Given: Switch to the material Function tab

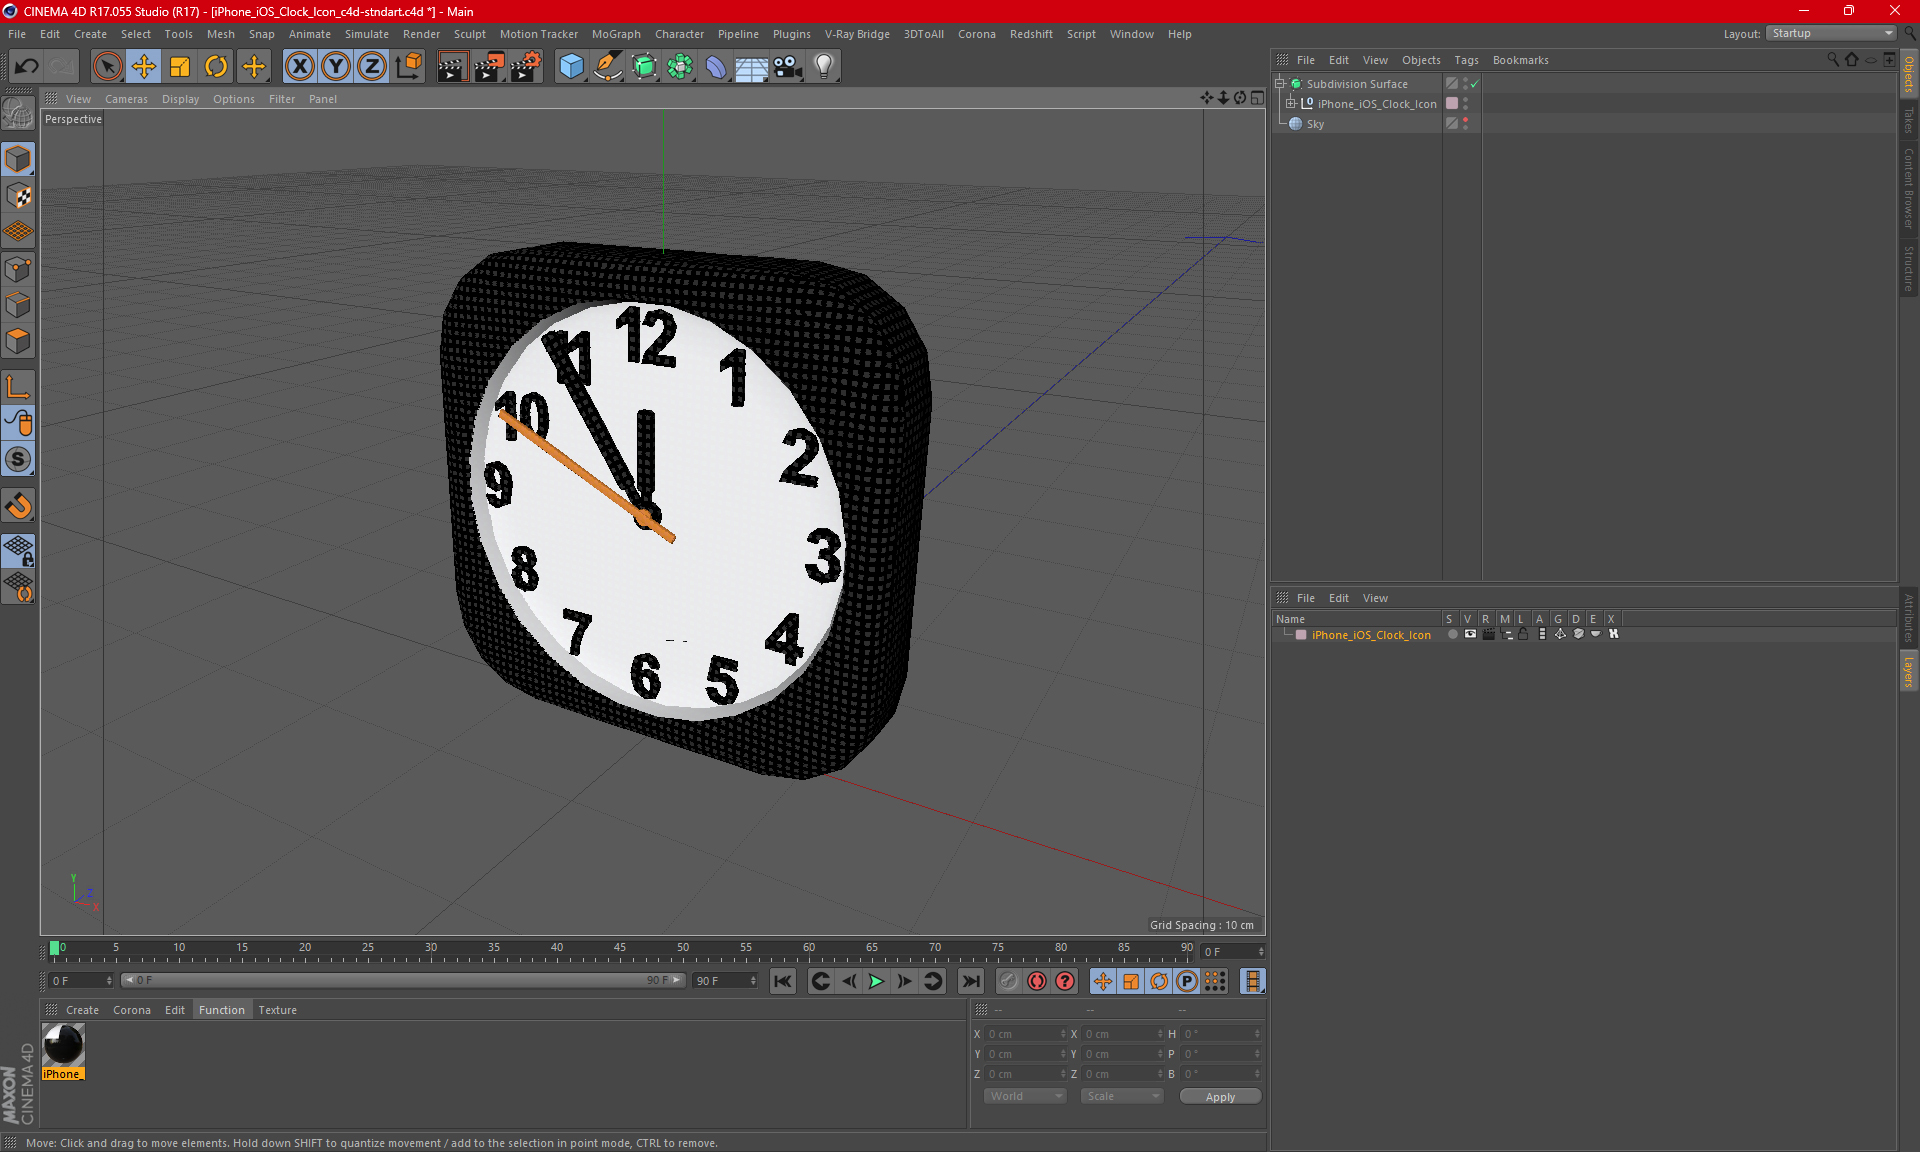Looking at the screenshot, I should pos(221,1010).
